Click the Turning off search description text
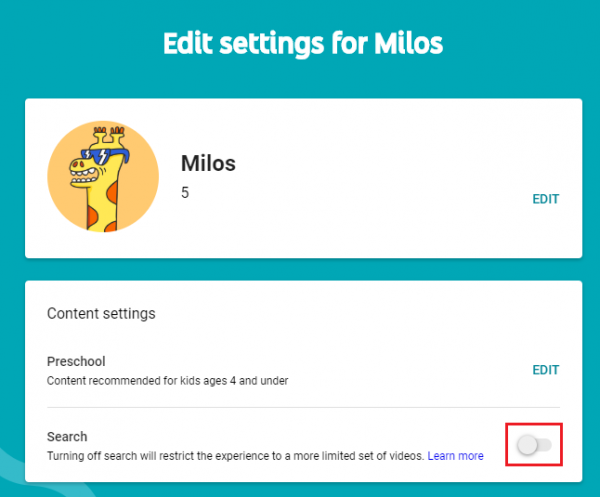The width and height of the screenshot is (600, 497). 235,456
